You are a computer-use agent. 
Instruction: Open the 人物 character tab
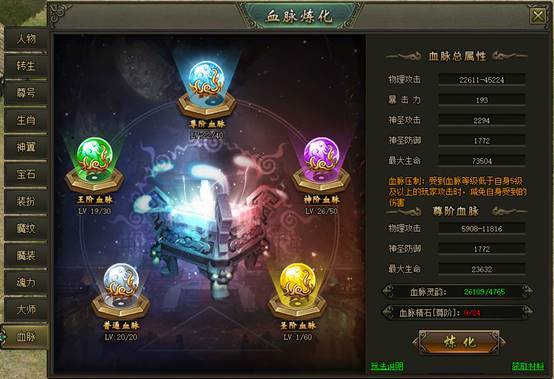[x=26, y=39]
